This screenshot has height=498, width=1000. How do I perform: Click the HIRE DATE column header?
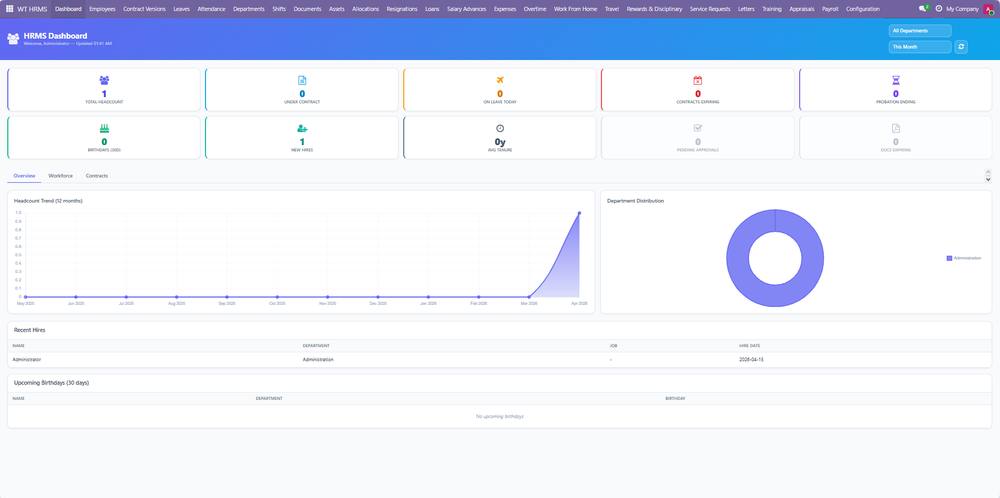pos(749,346)
